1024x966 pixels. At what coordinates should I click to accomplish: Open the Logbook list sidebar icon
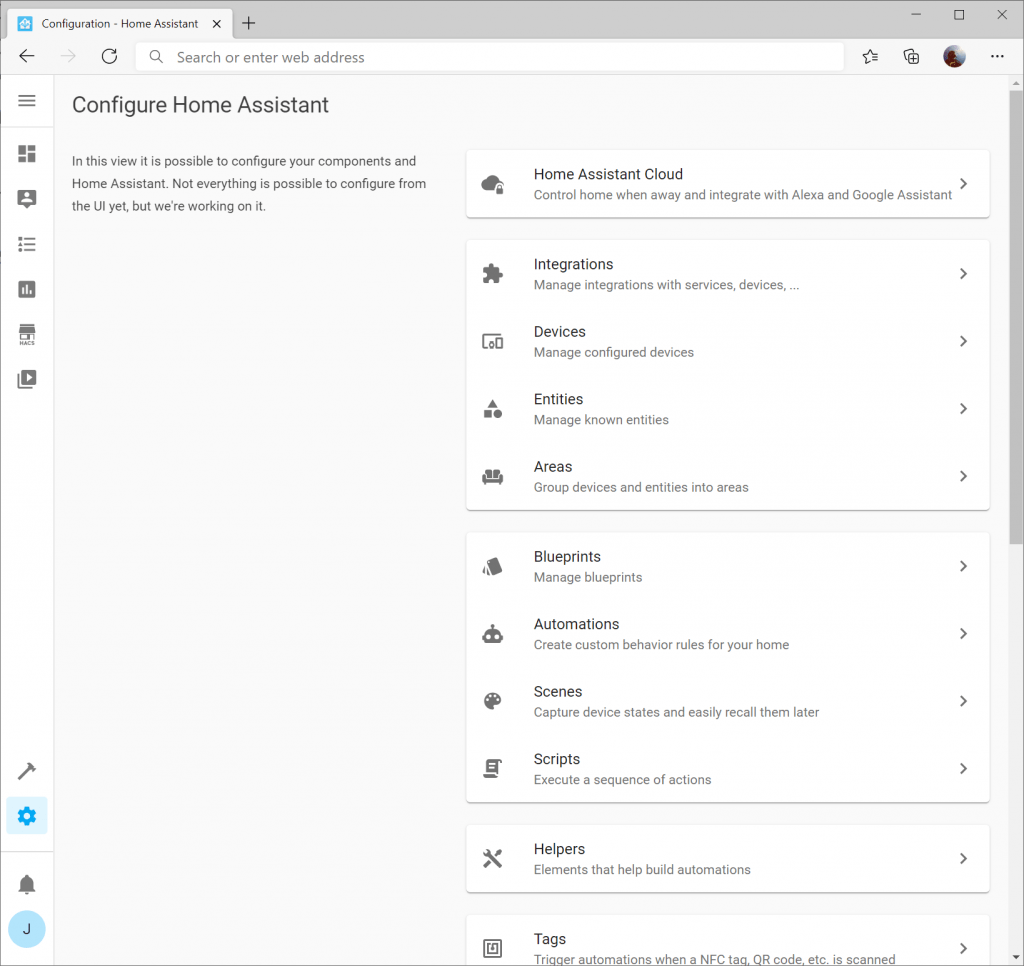26,244
